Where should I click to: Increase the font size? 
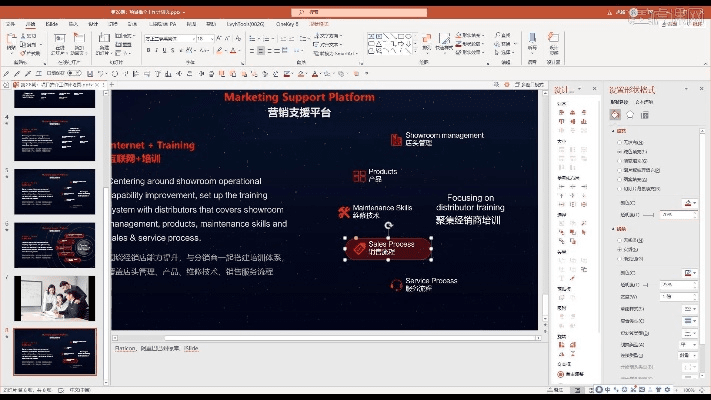[219, 39]
